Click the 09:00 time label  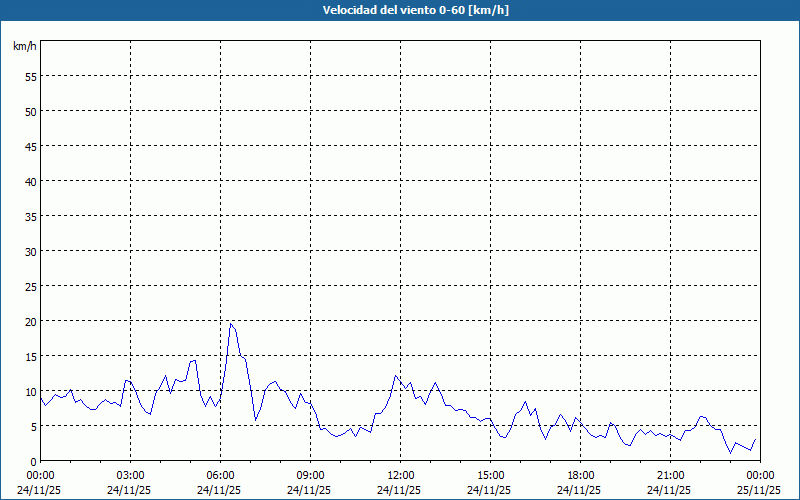[310, 475]
